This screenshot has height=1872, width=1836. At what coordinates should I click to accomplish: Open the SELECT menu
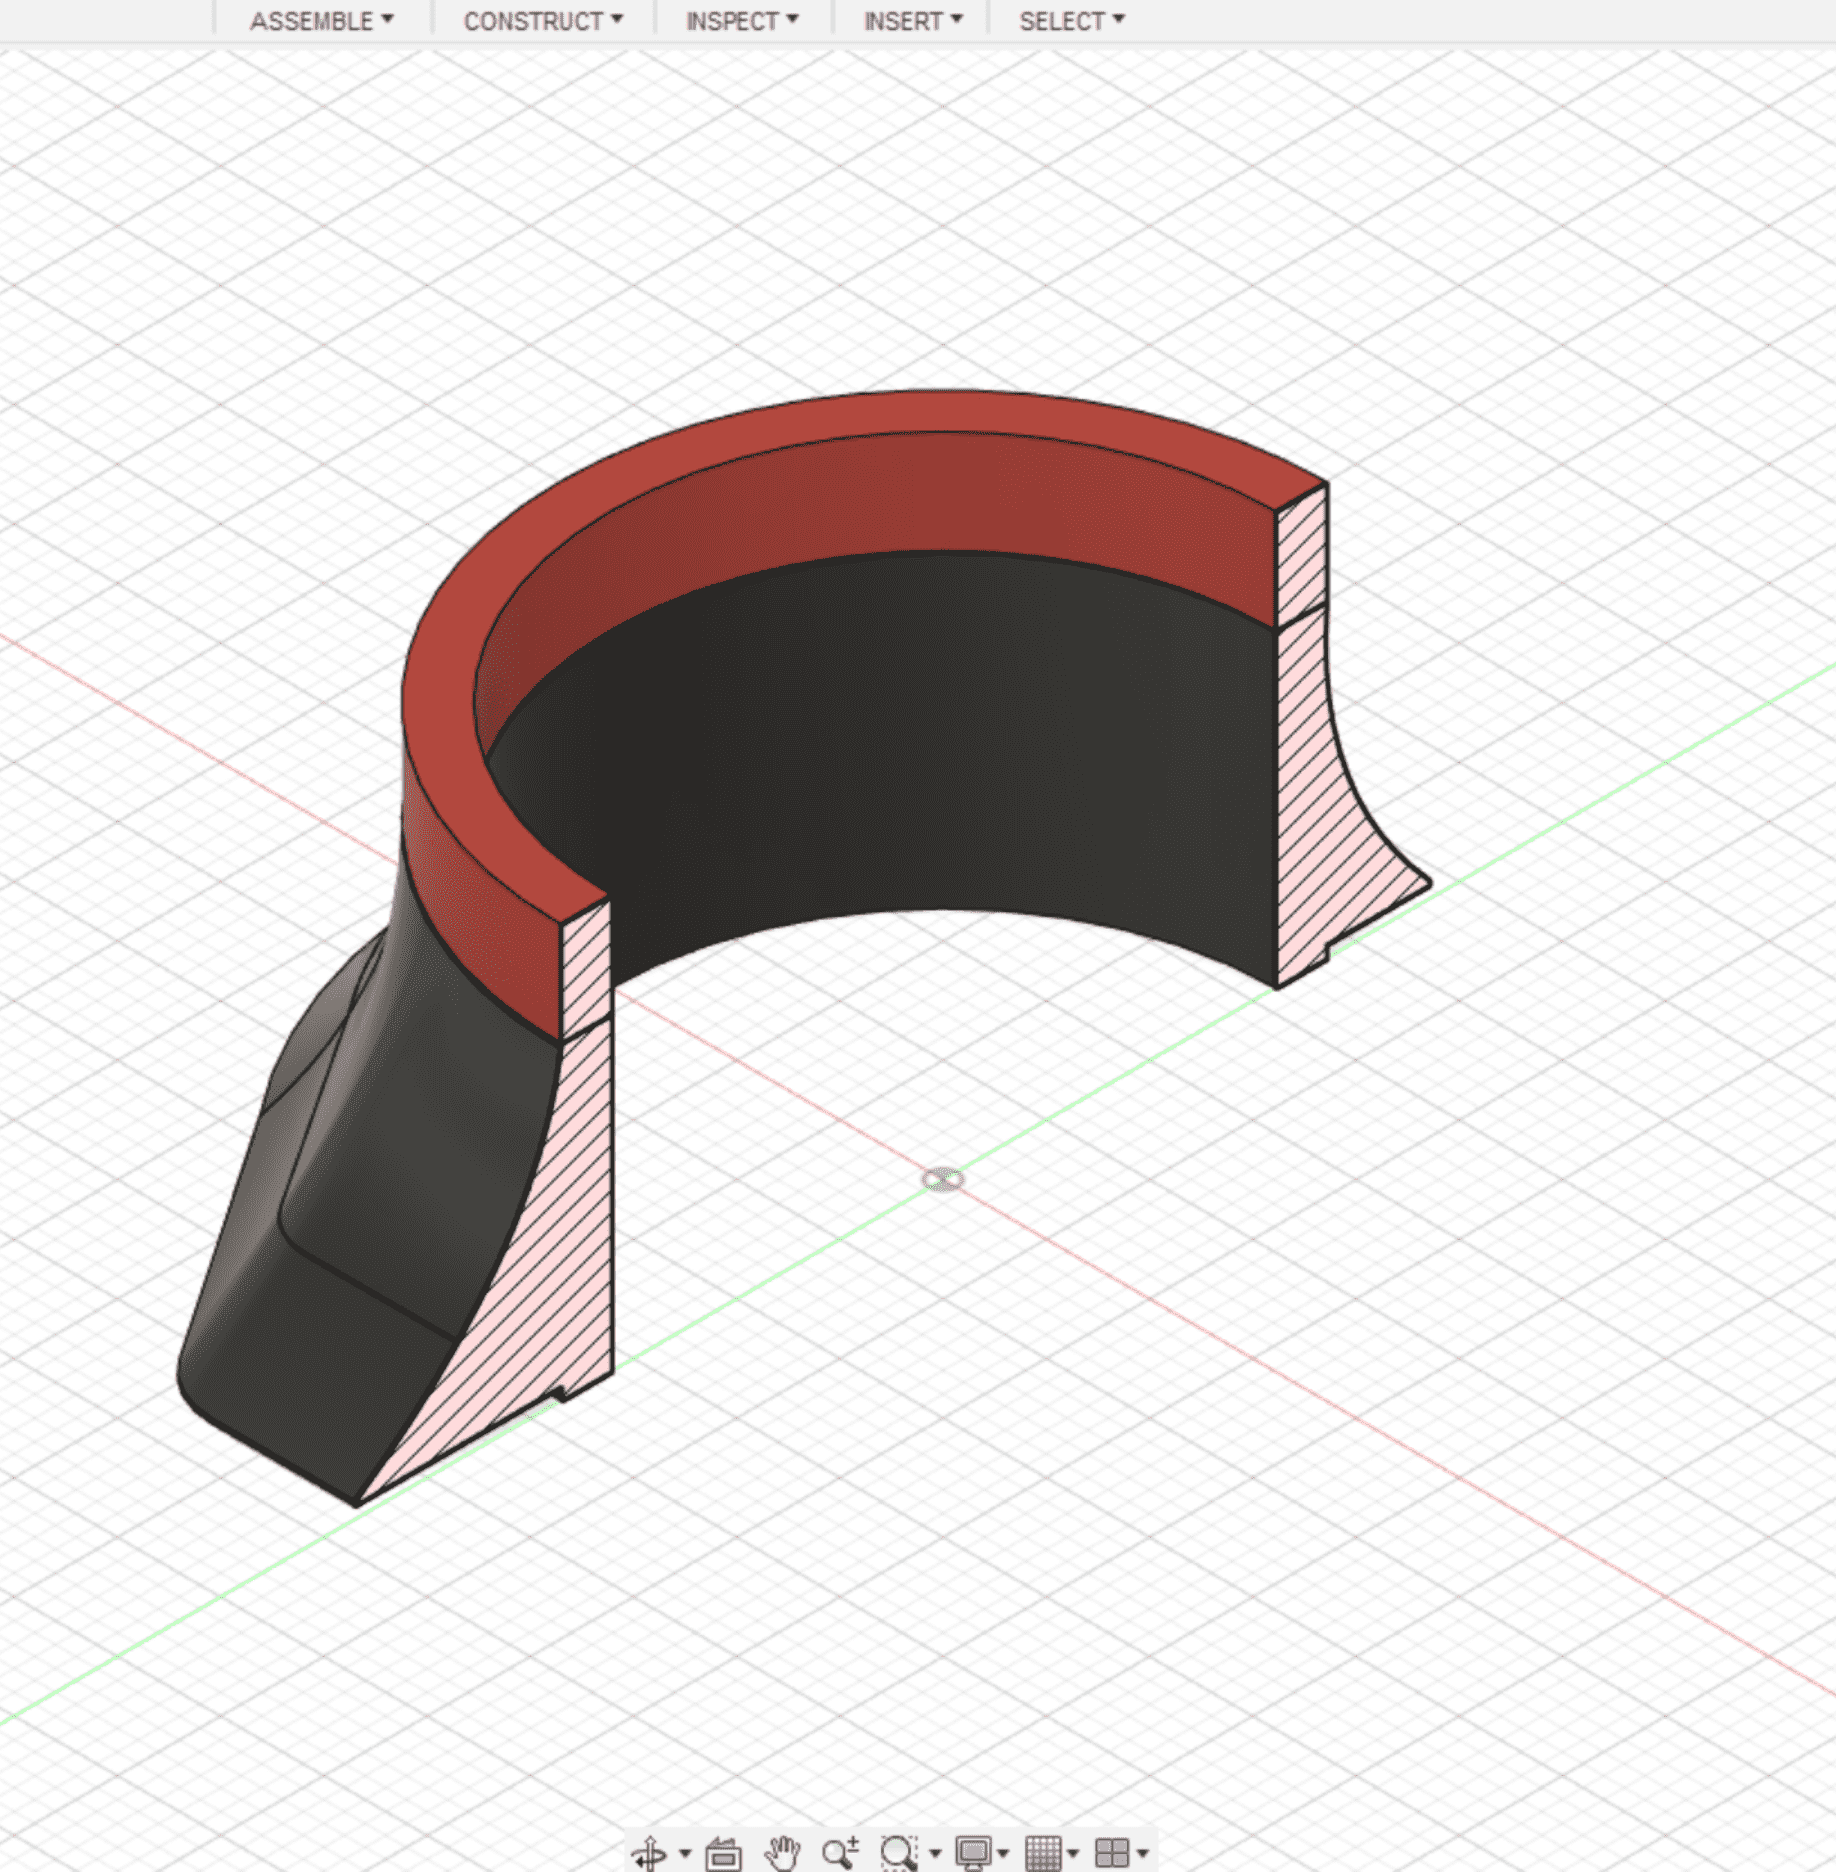coord(1069,20)
